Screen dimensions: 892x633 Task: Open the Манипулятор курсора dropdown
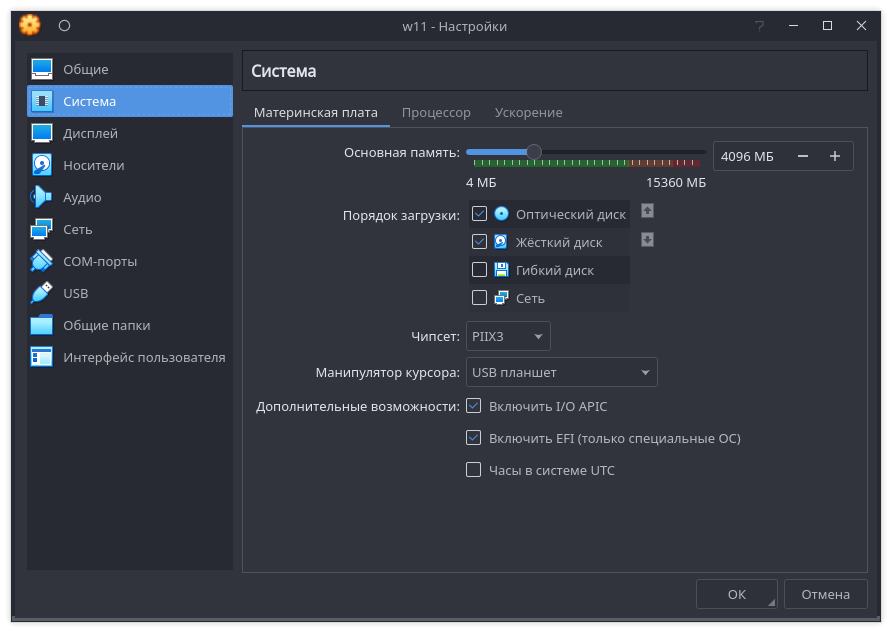click(x=561, y=371)
